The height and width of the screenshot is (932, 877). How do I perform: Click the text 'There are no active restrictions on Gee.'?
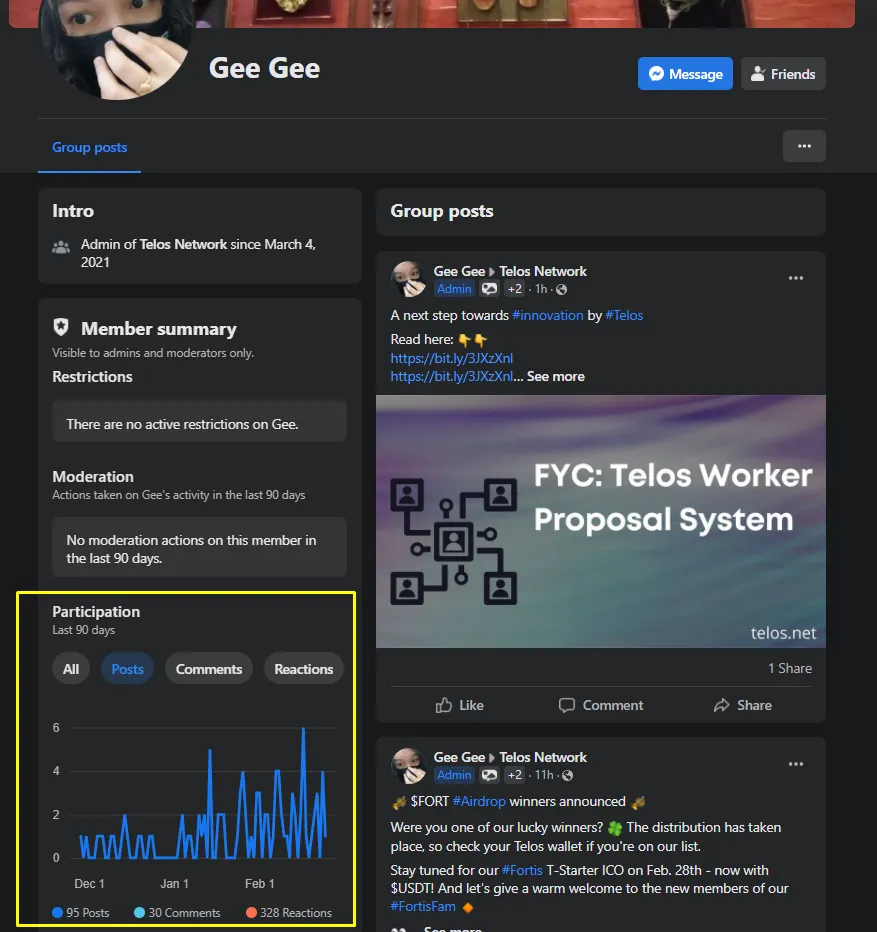pos(182,424)
